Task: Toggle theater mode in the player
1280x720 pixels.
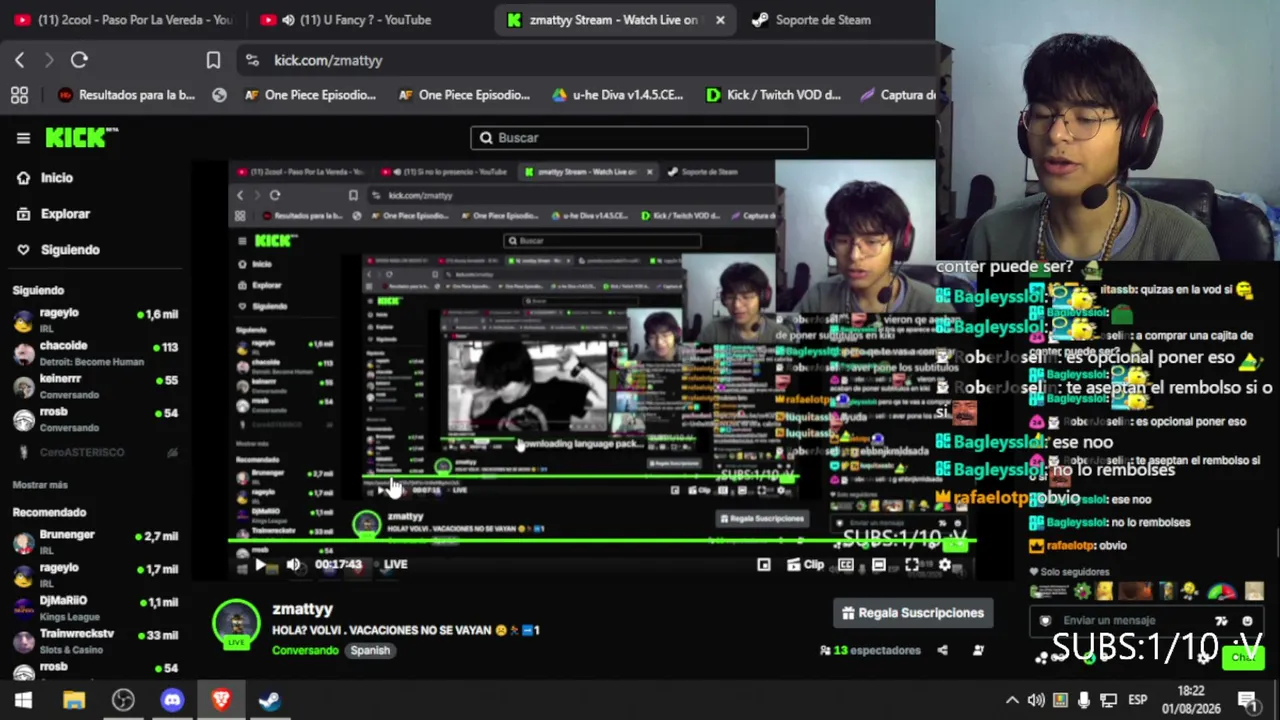Action: [879, 565]
